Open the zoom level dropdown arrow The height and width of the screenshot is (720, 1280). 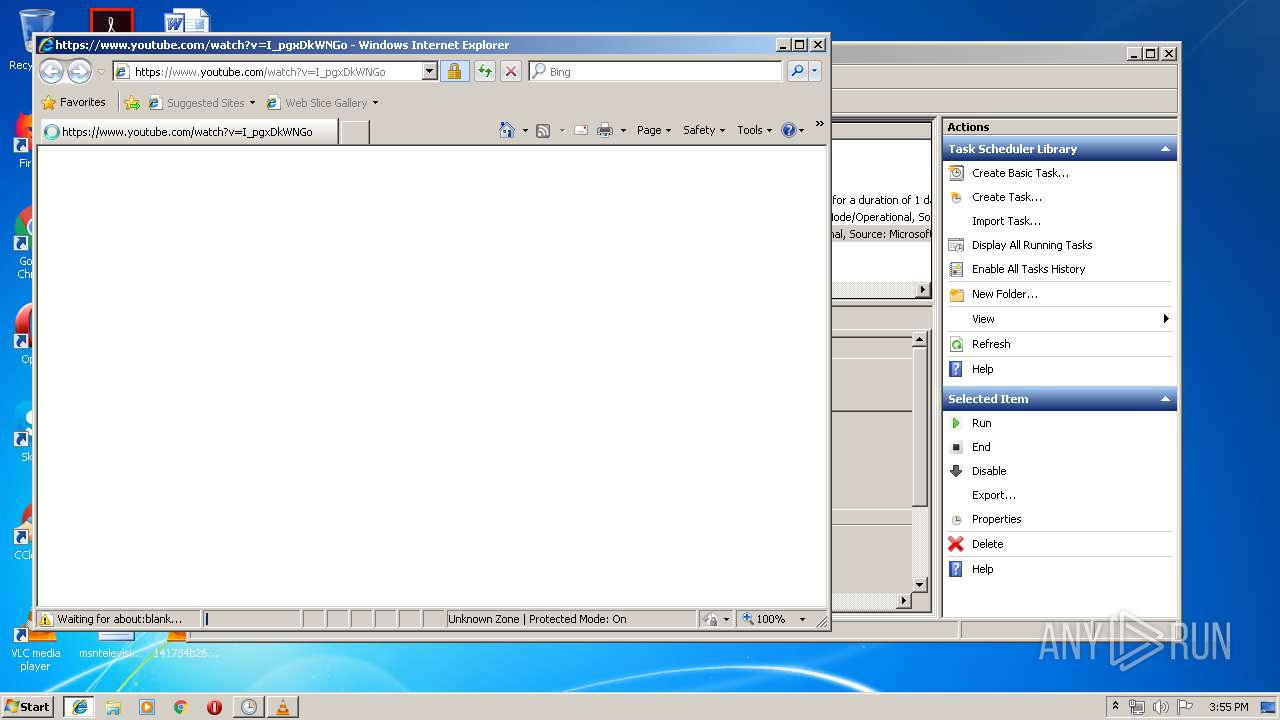[802, 619]
